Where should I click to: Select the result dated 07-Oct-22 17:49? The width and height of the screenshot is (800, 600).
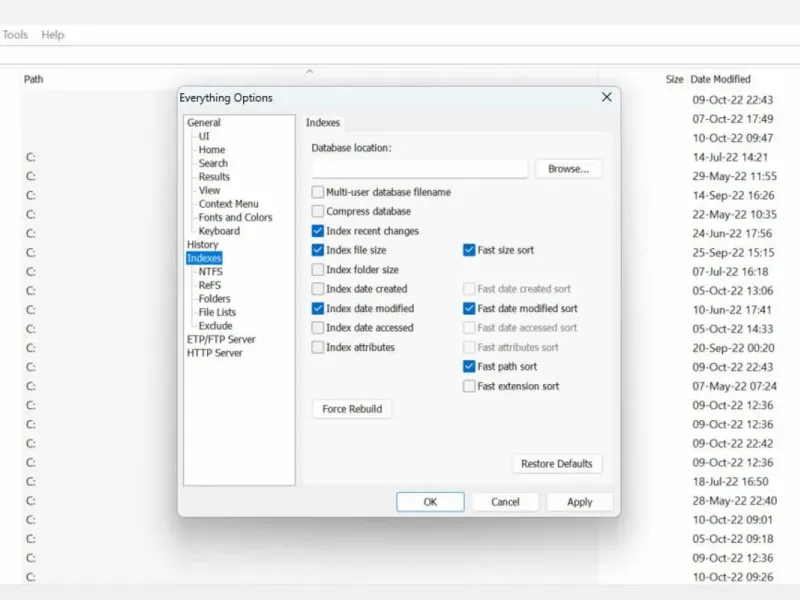pyautogui.click(x=733, y=119)
